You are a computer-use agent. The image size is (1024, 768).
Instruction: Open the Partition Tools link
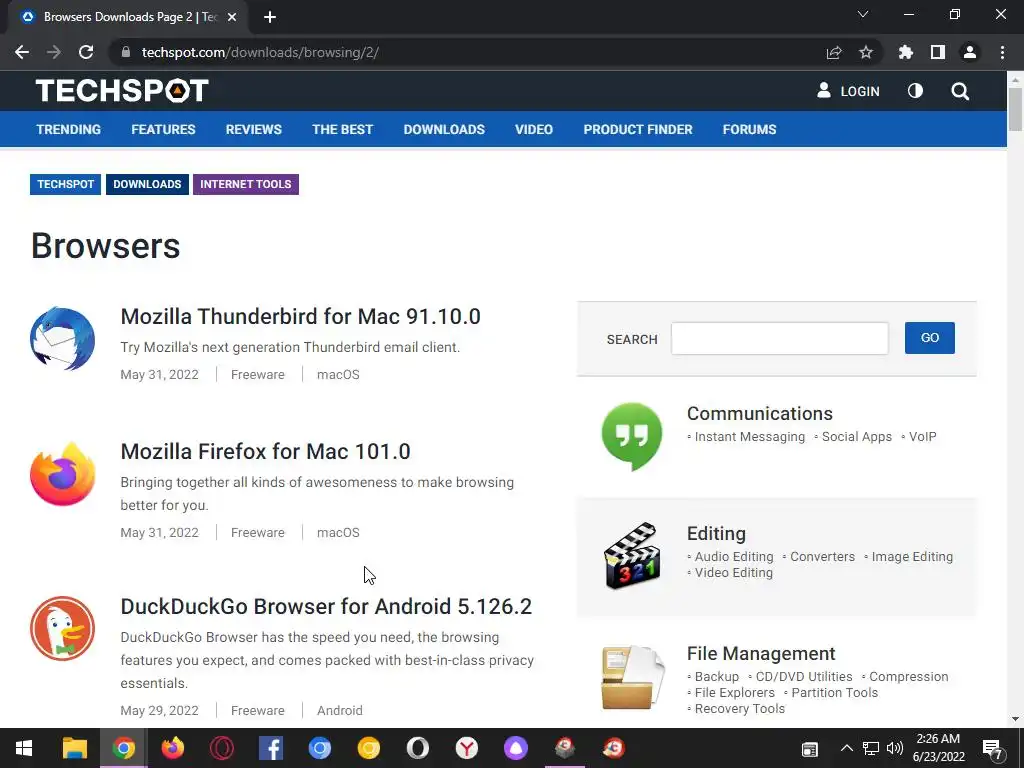[835, 693]
